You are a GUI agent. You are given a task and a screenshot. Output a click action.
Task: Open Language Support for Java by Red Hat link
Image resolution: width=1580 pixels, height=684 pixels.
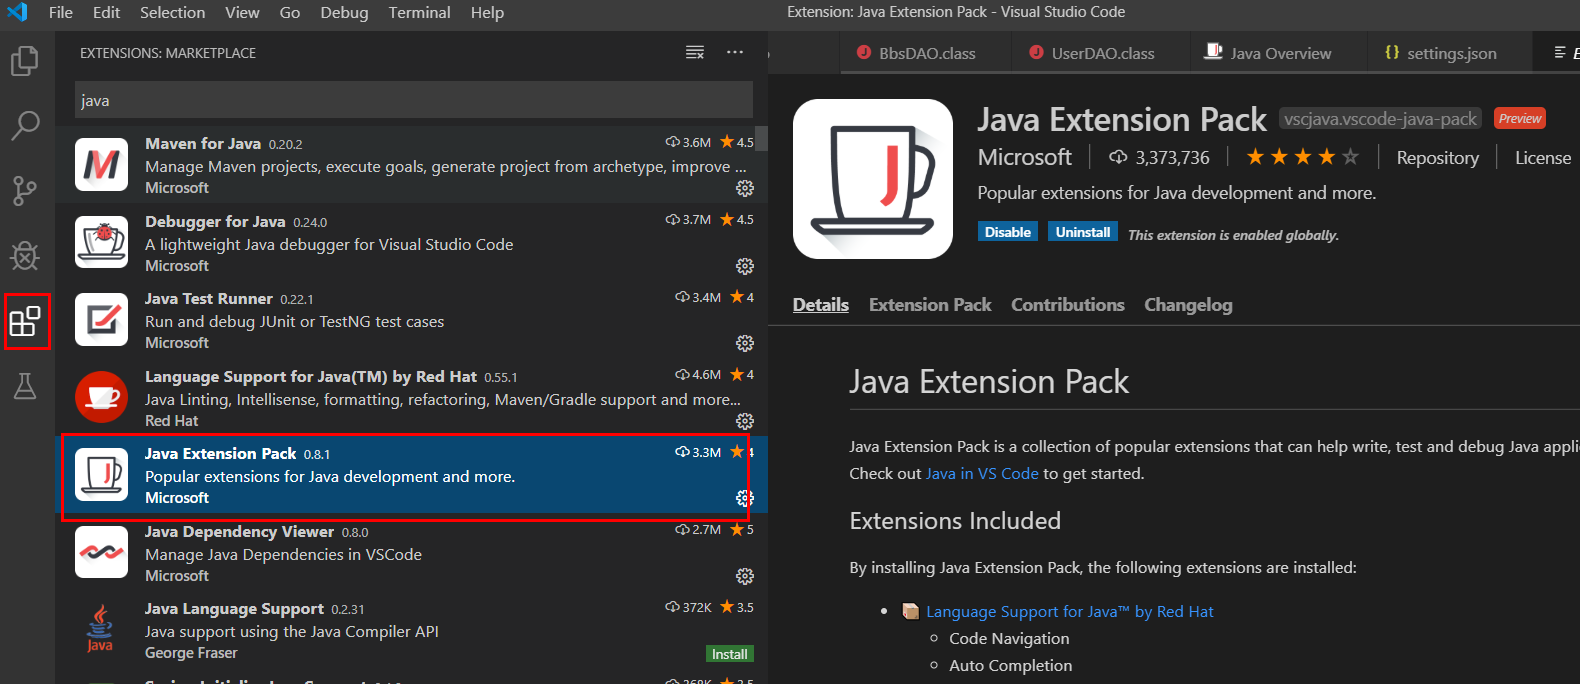click(1070, 612)
